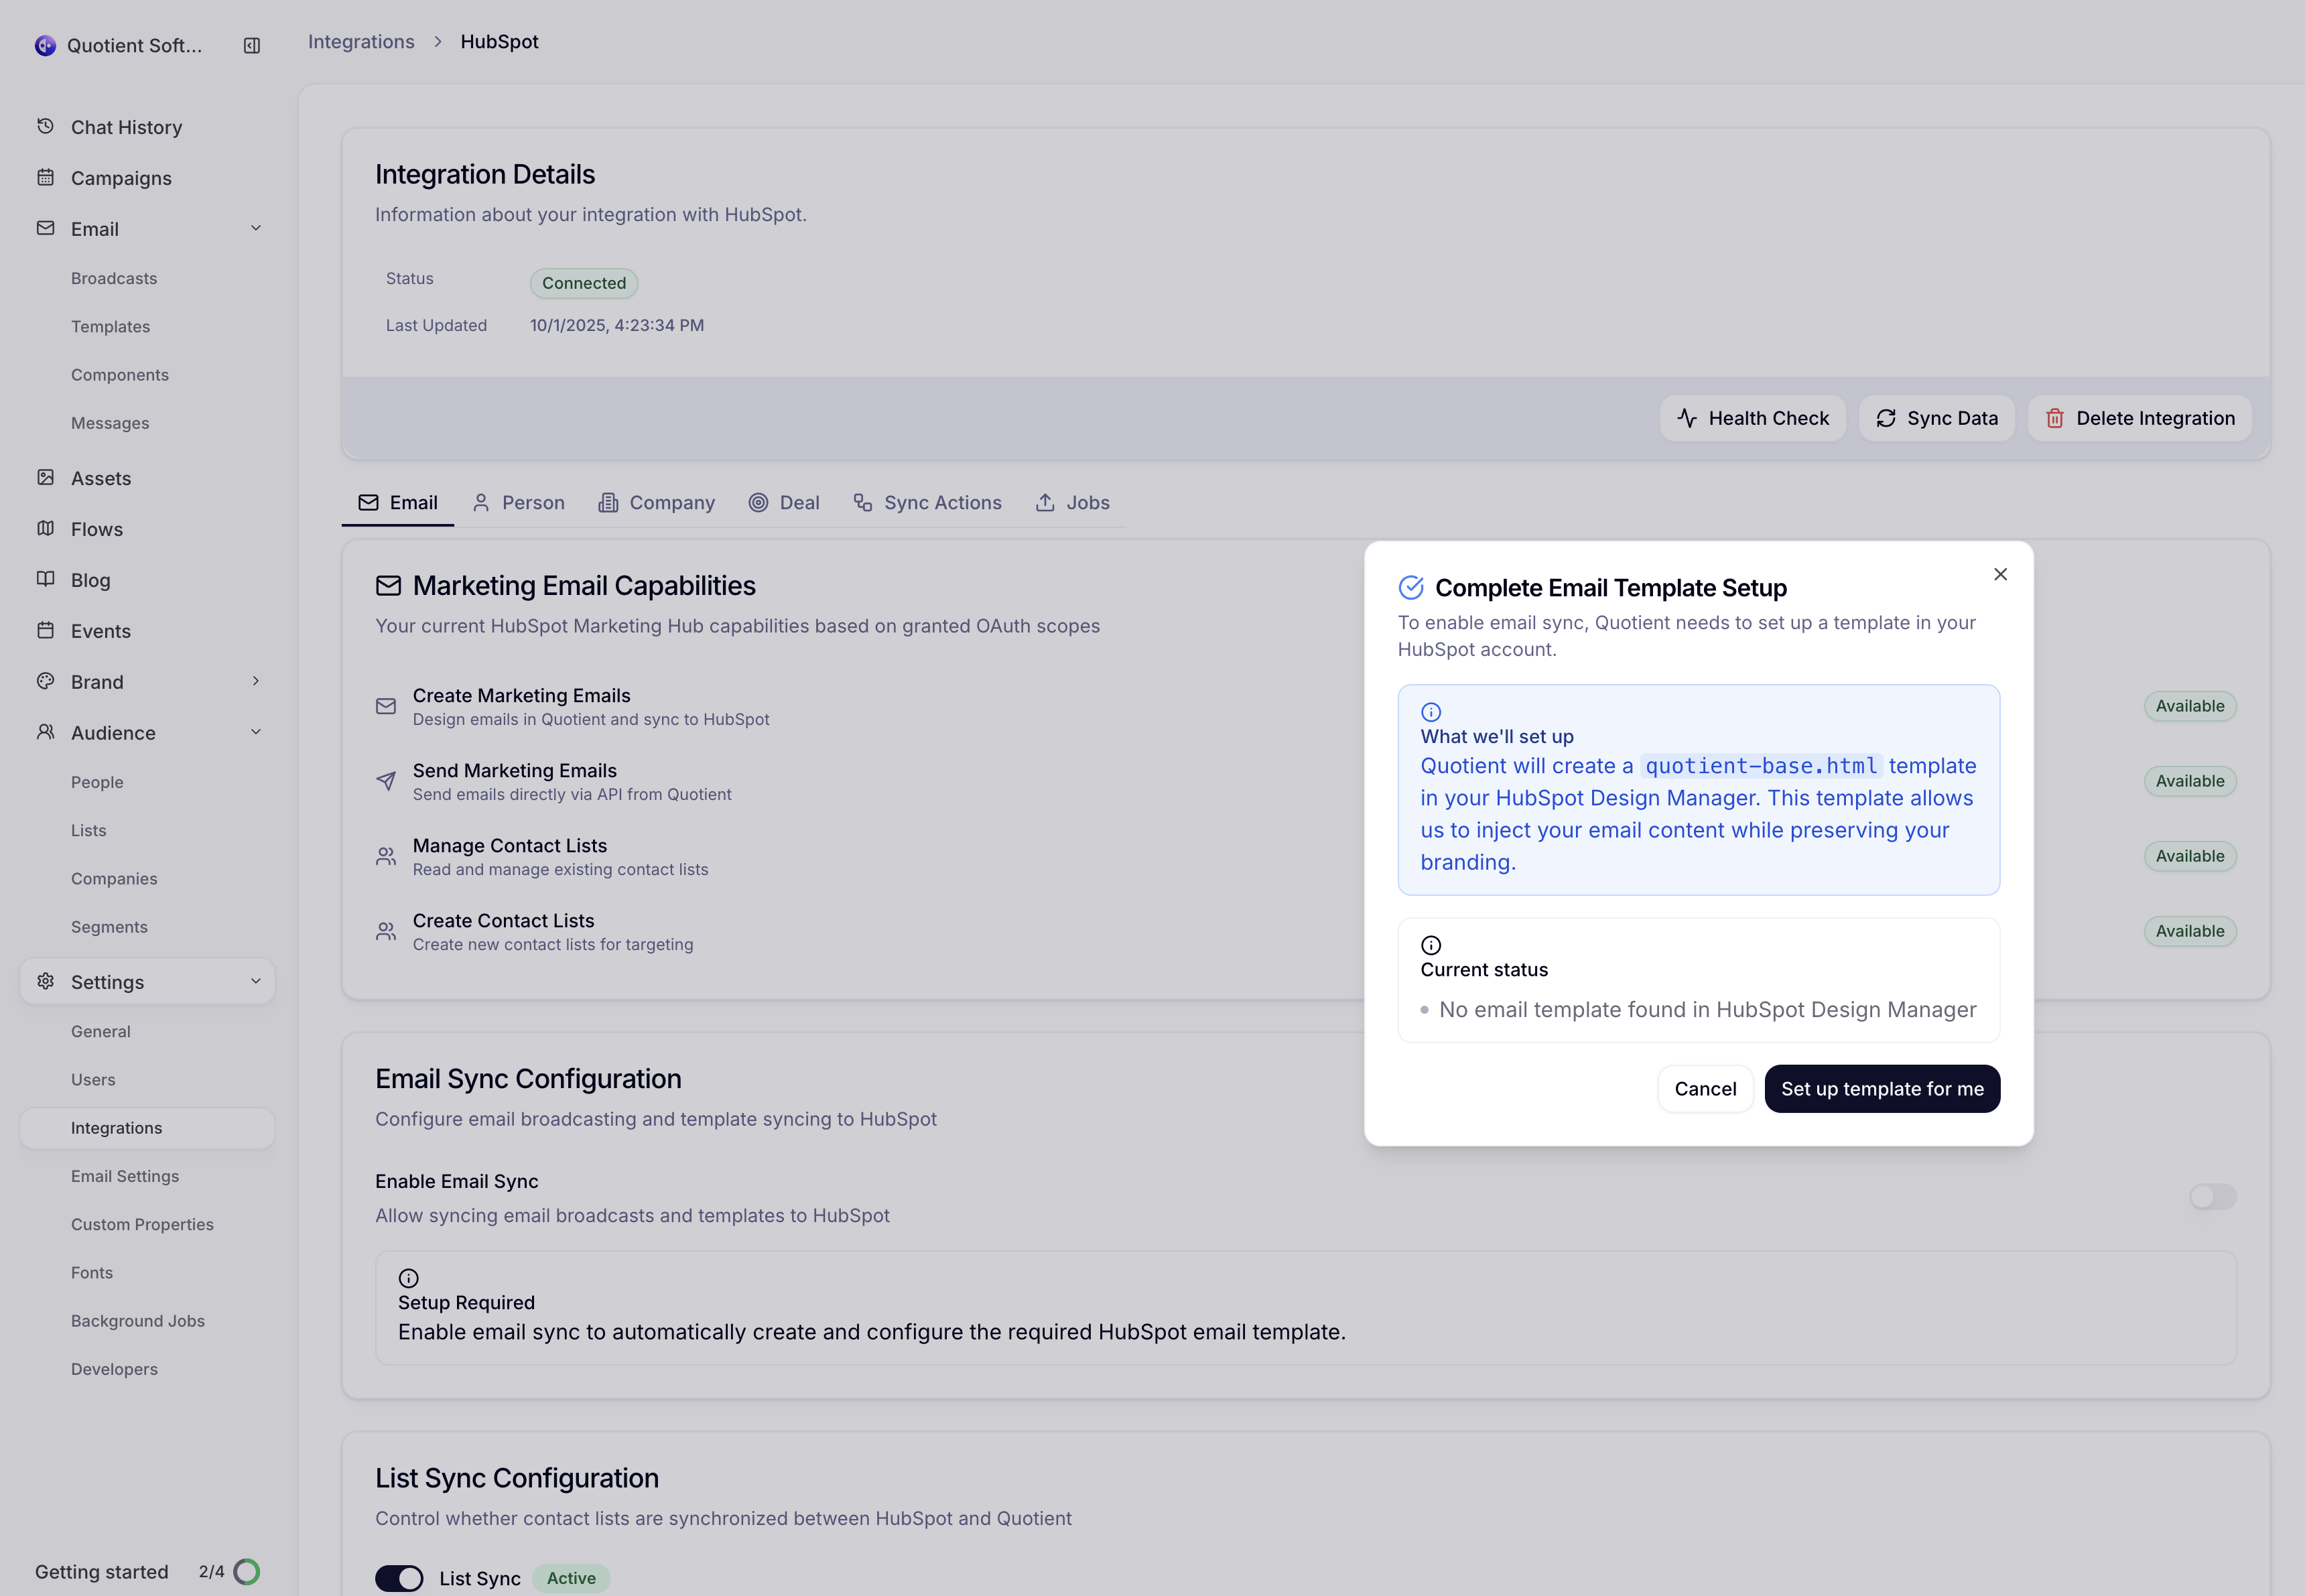This screenshot has height=1596, width=2305.
Task: Click the Events calendar icon
Action: click(46, 631)
